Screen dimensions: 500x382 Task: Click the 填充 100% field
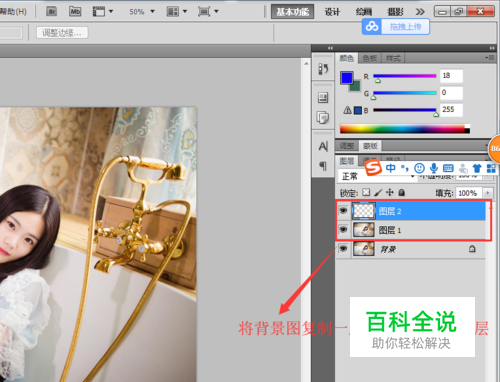[x=469, y=193]
